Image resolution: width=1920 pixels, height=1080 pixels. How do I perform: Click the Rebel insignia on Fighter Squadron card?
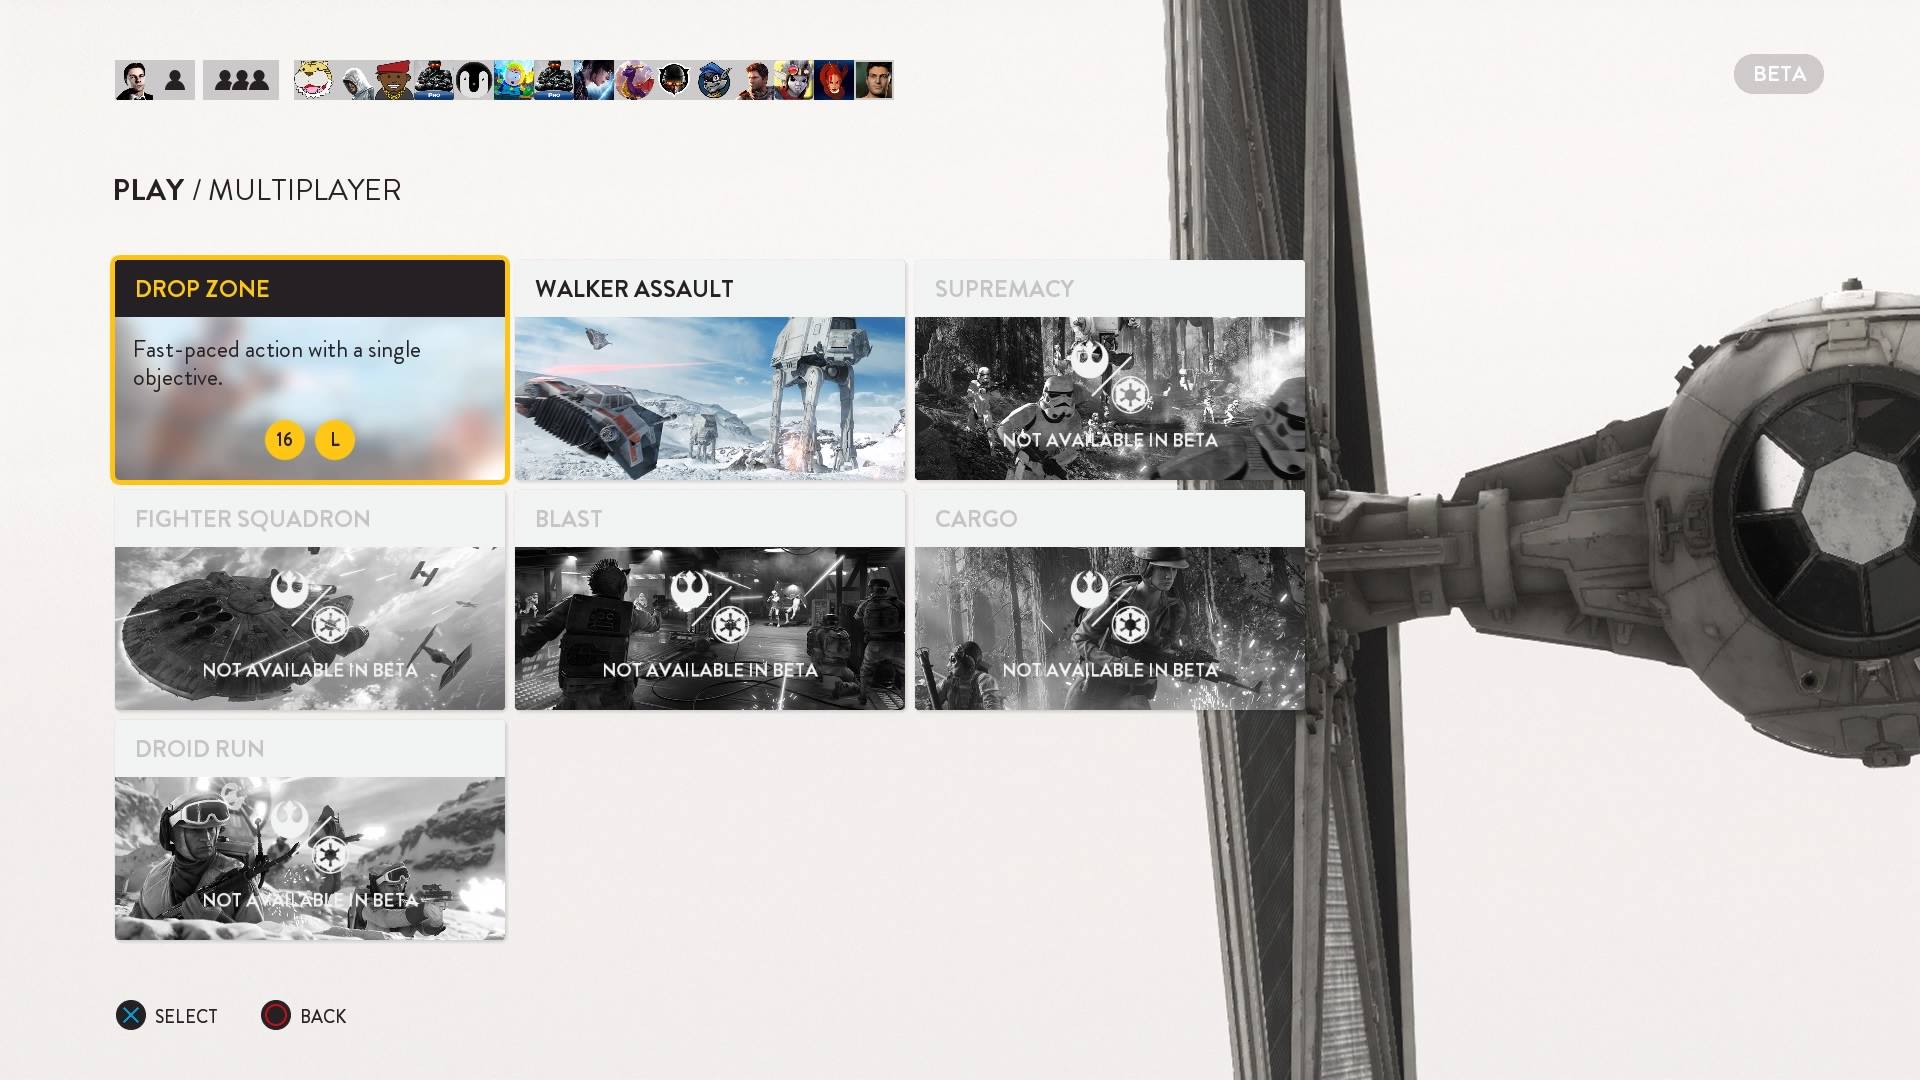pyautogui.click(x=290, y=587)
